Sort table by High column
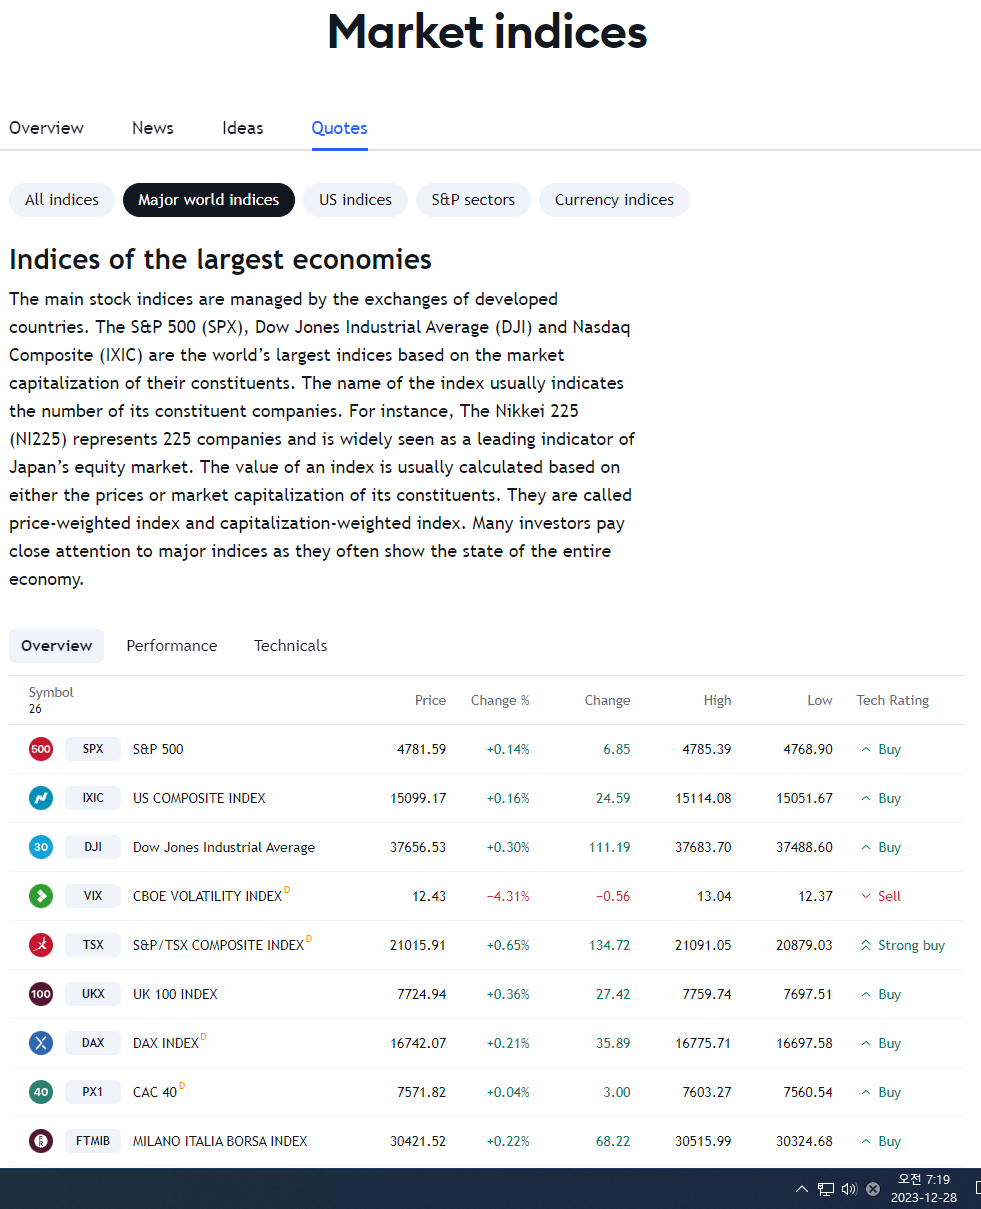 [717, 700]
